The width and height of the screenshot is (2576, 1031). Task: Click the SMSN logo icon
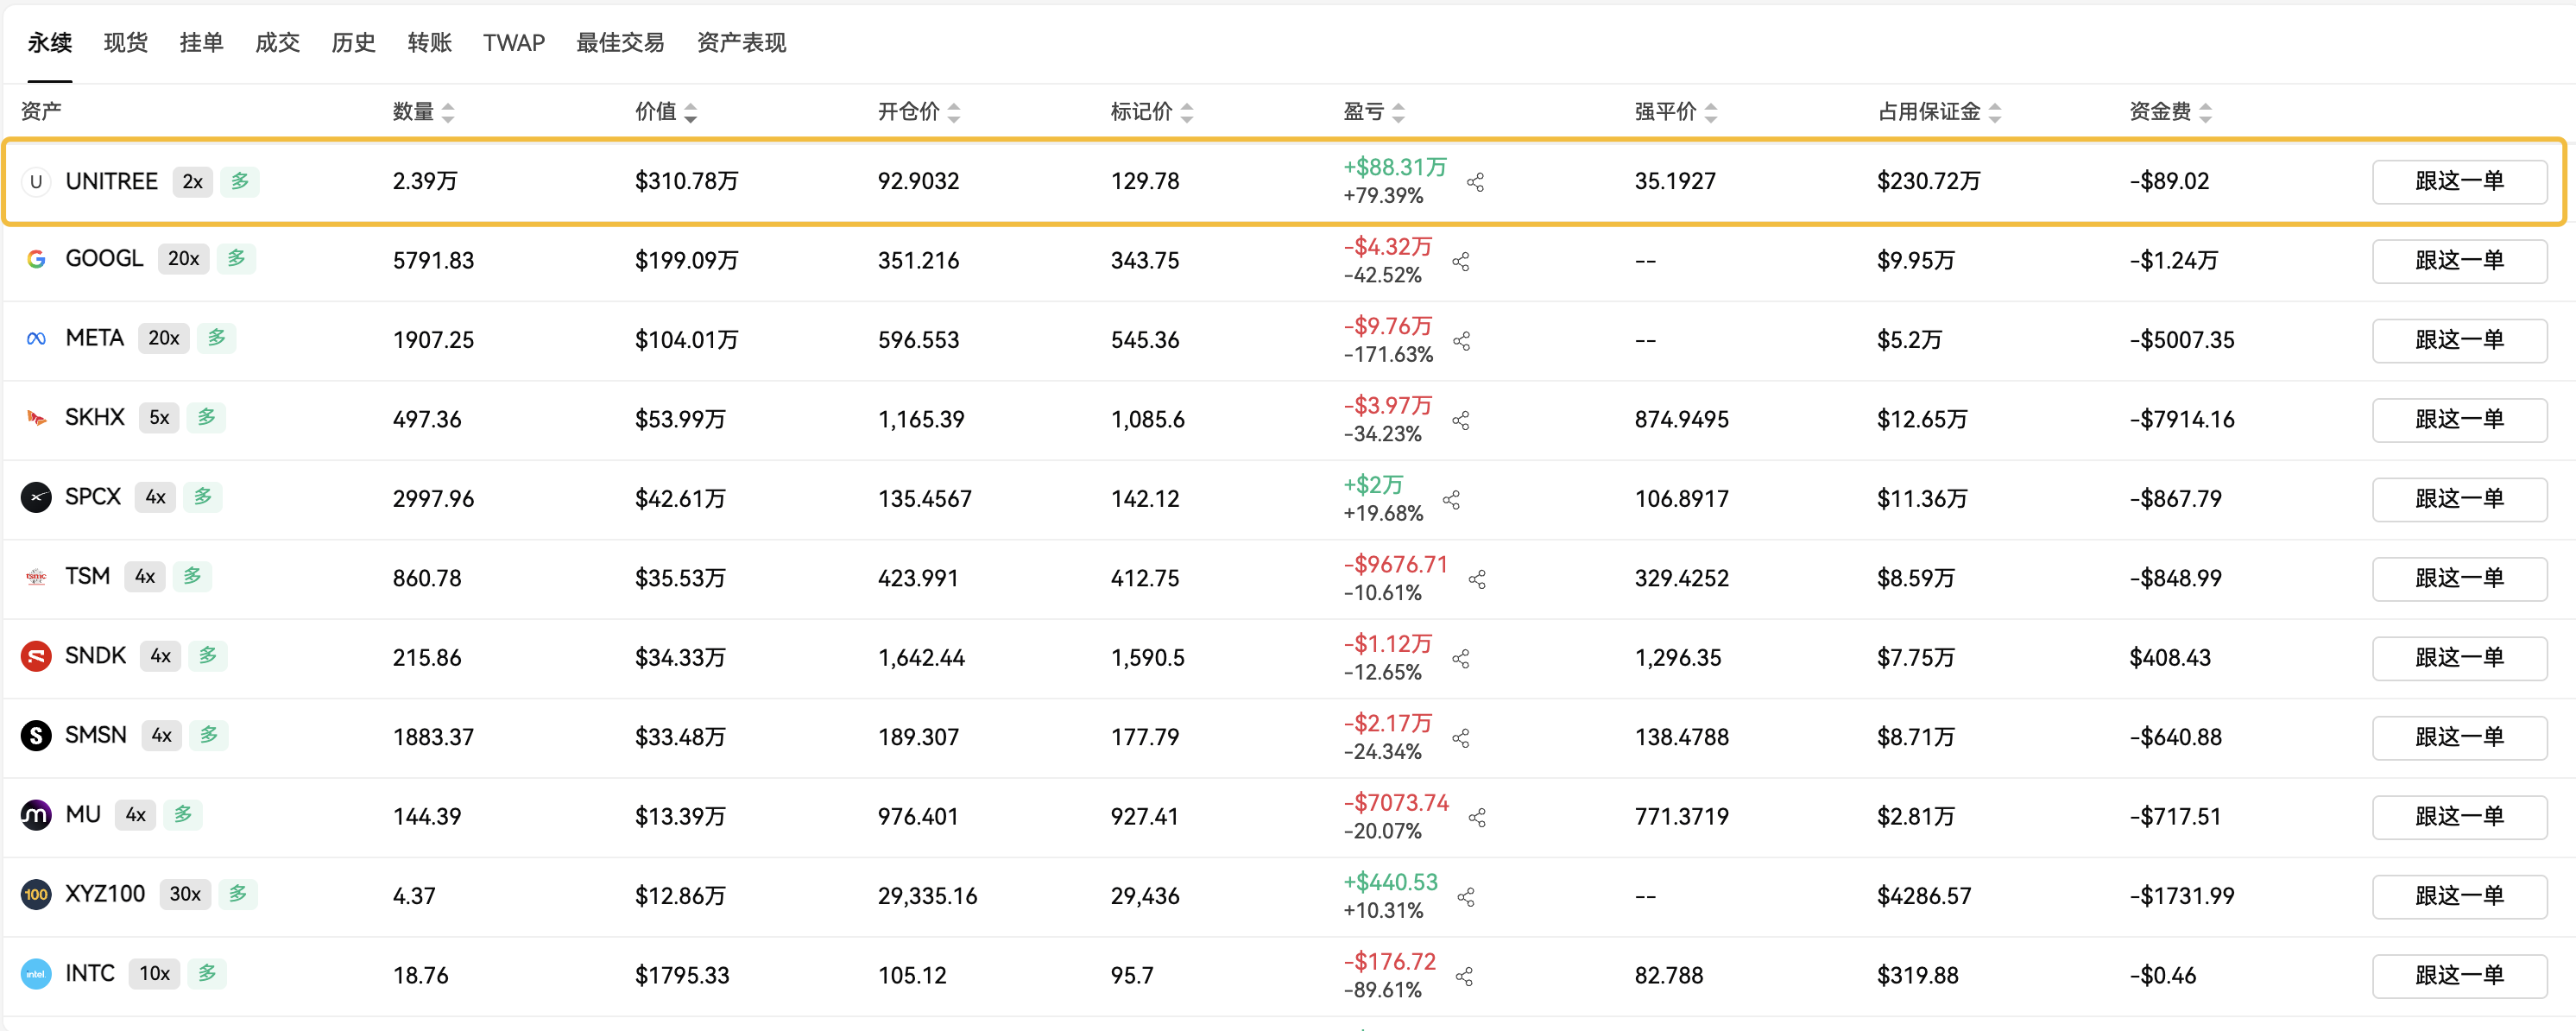pyautogui.click(x=36, y=735)
